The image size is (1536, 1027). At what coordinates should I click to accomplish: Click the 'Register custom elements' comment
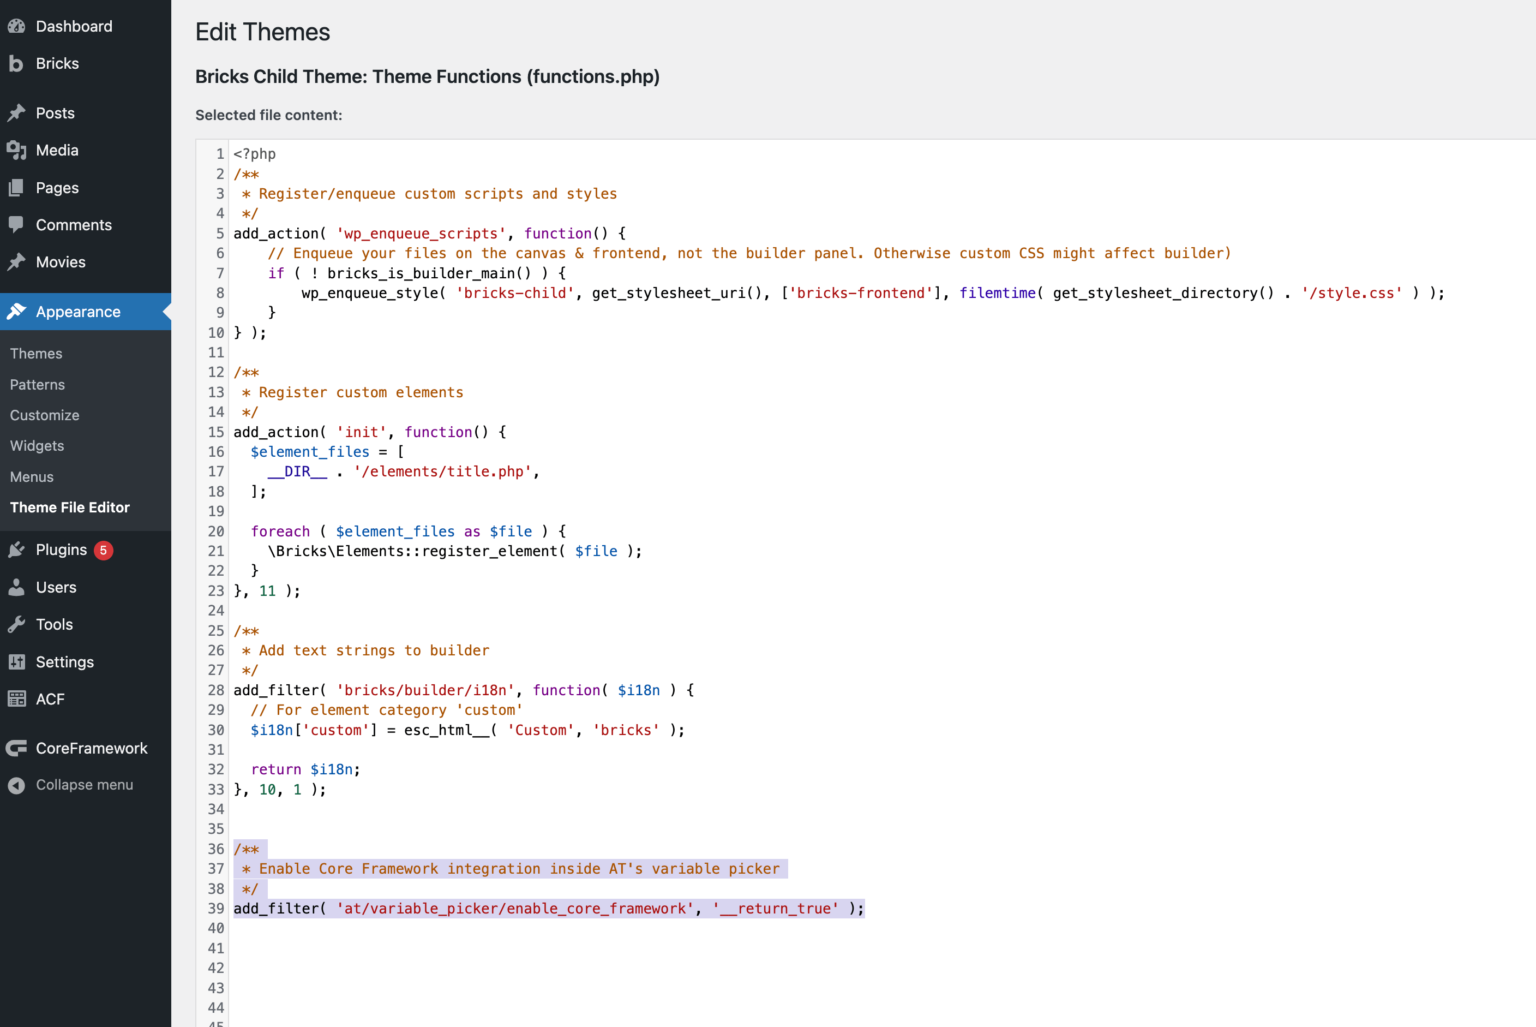click(x=361, y=392)
